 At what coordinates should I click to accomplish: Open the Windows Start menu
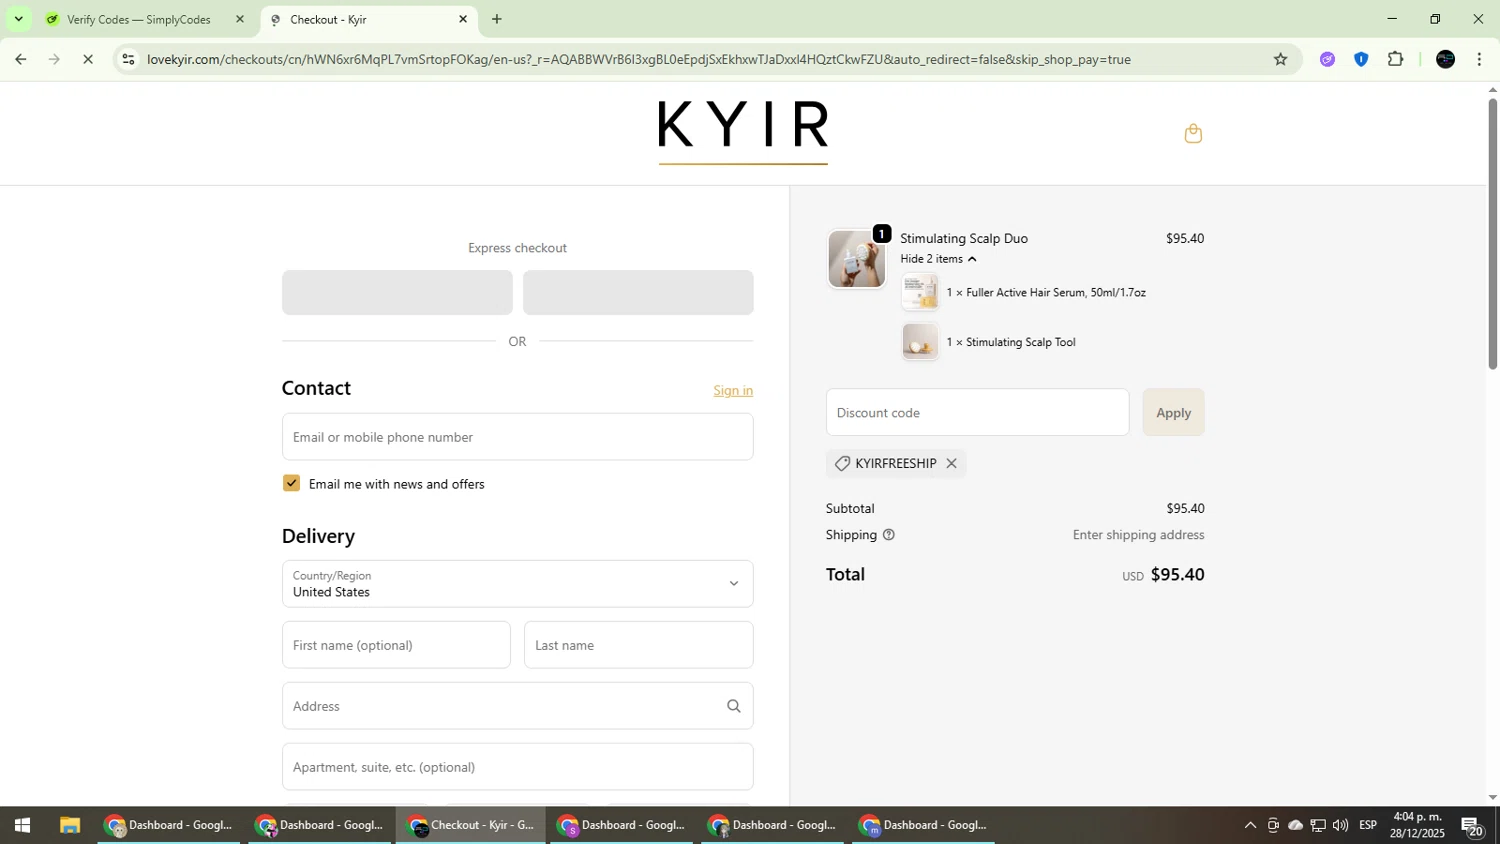[x=22, y=825]
